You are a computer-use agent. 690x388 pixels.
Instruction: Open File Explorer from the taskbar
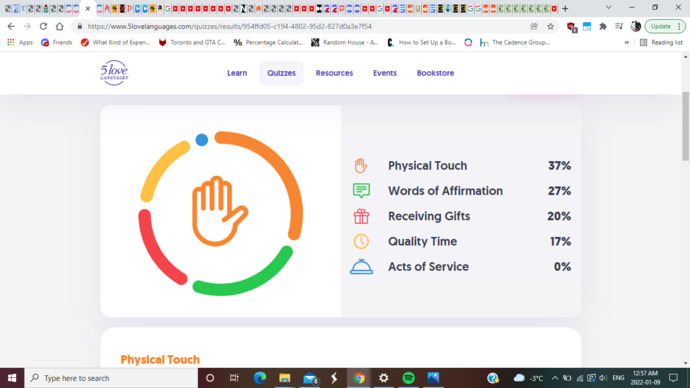pos(284,378)
